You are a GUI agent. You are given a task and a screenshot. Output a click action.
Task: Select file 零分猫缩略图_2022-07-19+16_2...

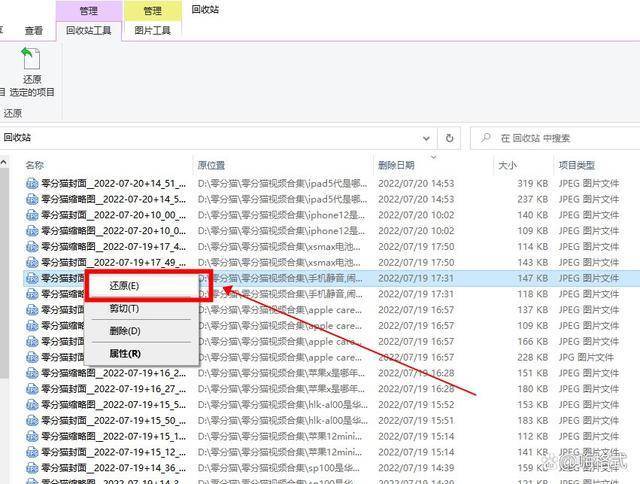[x=113, y=373]
